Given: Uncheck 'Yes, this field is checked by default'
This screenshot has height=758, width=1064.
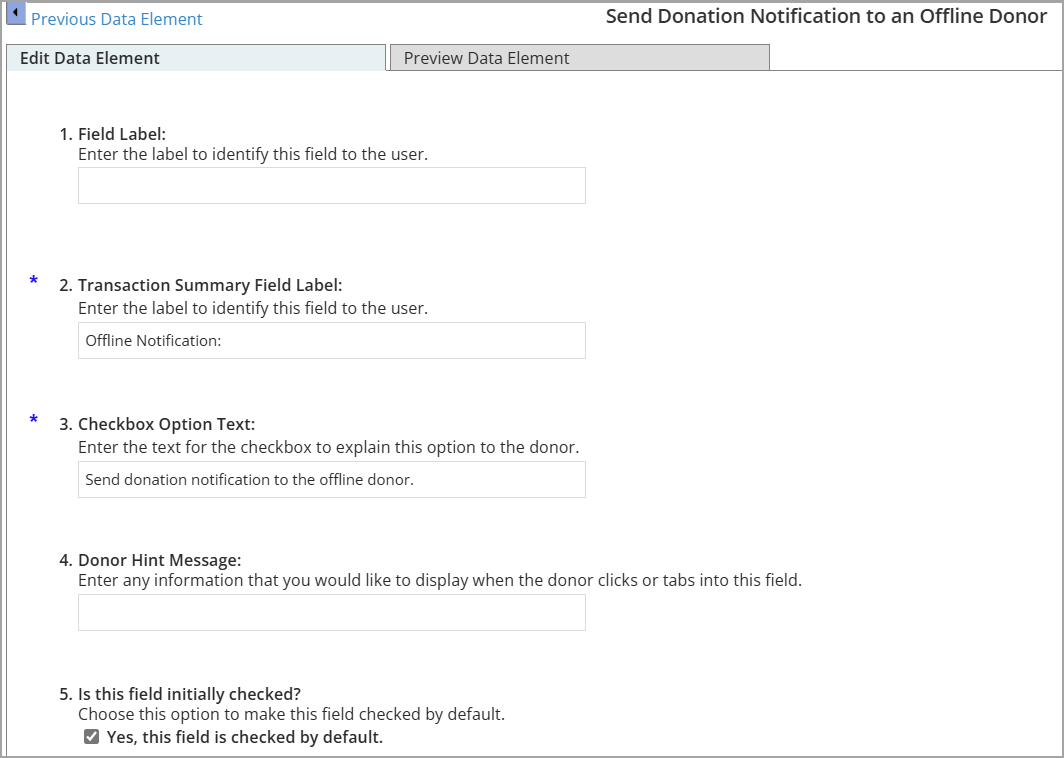Looking at the screenshot, I should 92,736.
